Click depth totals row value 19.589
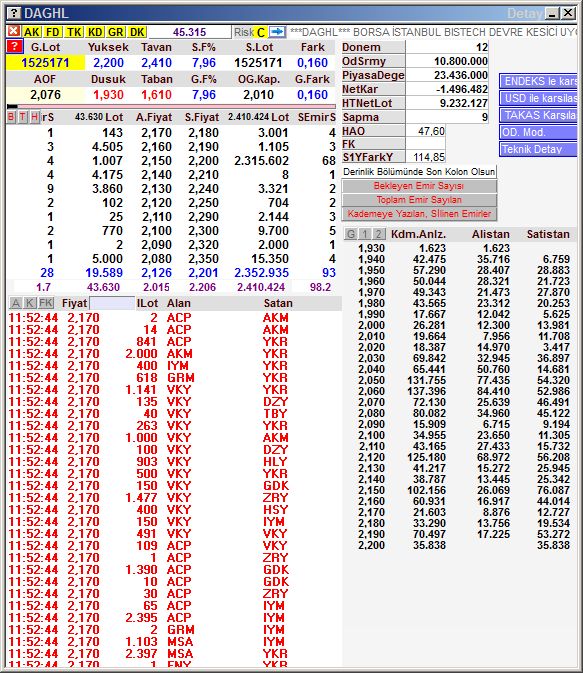 click(x=104, y=273)
